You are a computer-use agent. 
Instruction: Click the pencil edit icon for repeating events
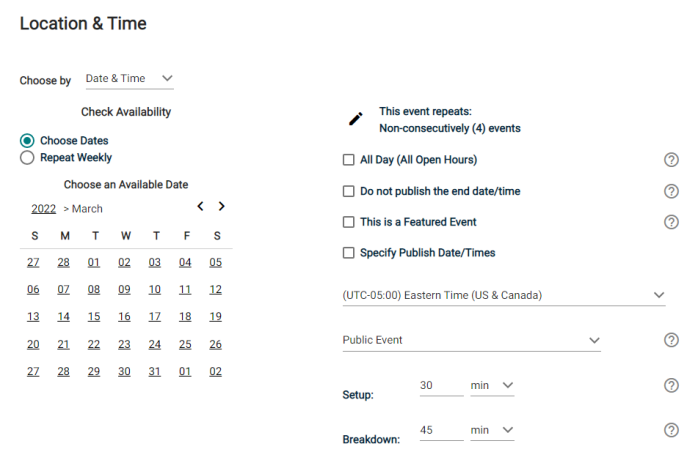355,119
